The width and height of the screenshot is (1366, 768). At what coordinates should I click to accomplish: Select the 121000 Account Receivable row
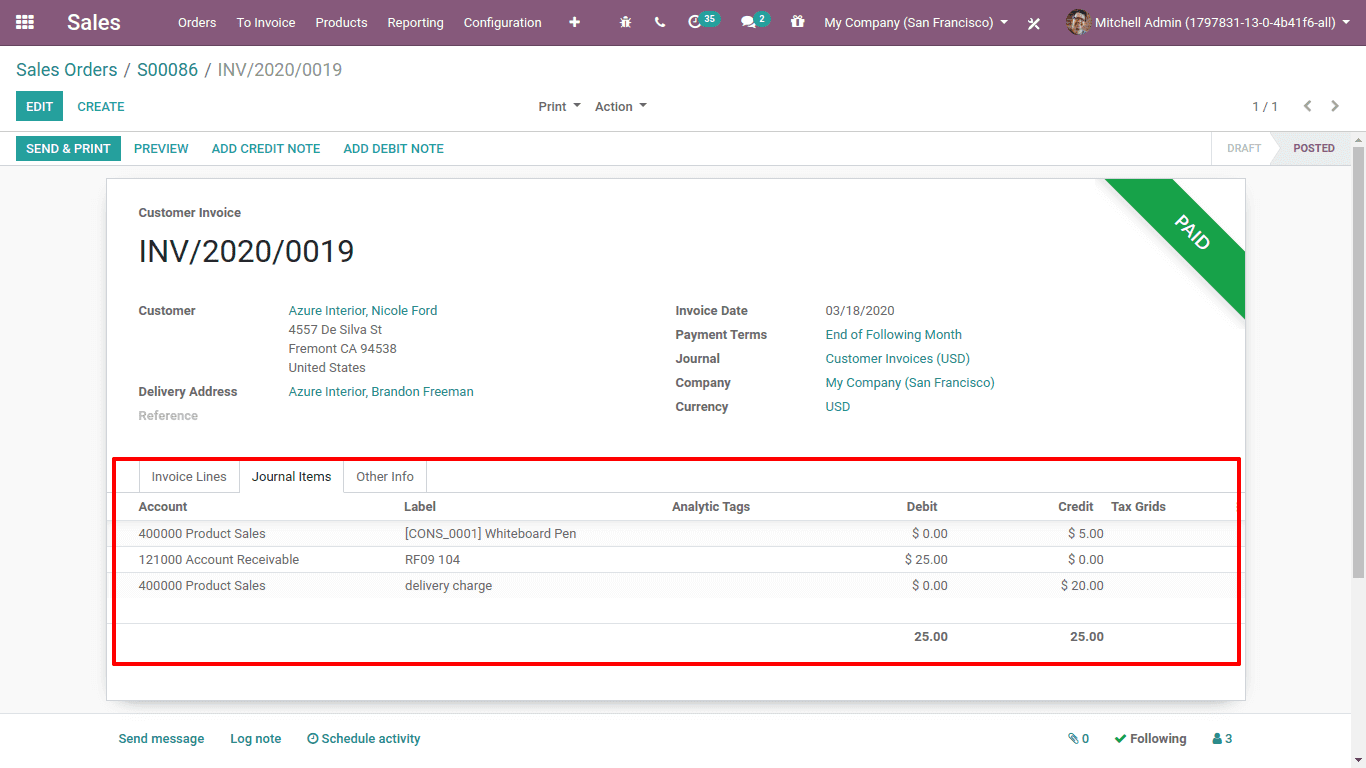tap(675, 560)
